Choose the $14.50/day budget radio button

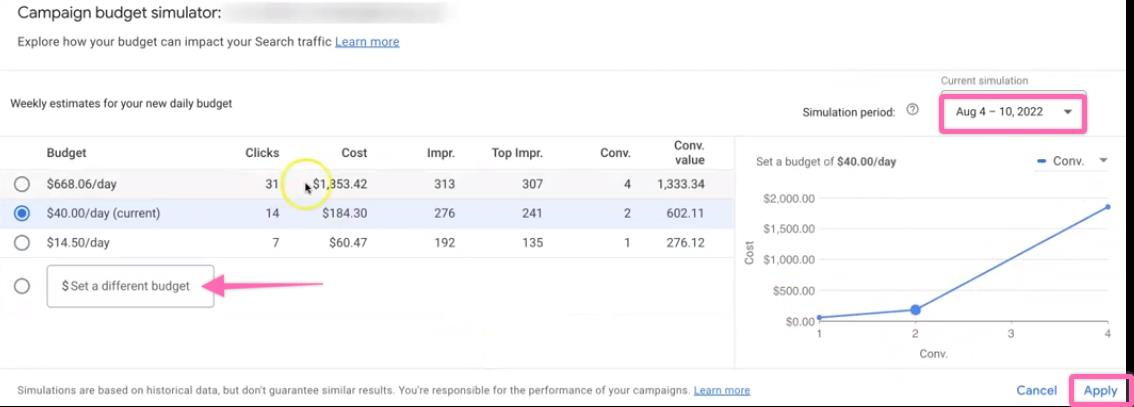click(x=22, y=242)
